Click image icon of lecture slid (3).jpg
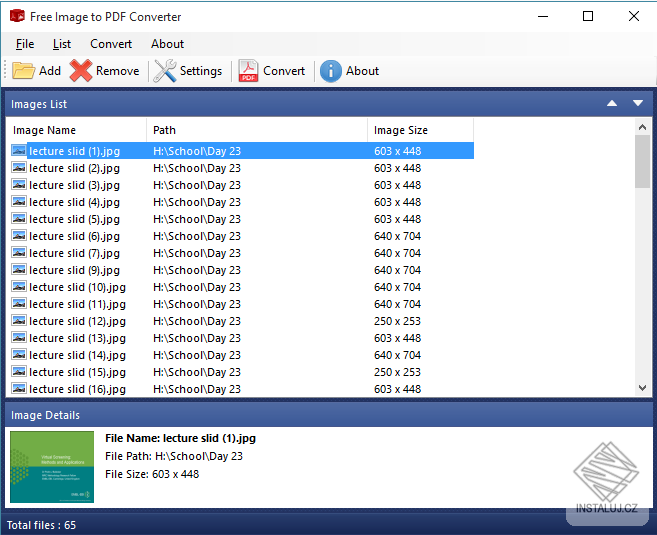Viewport: 657px width, 535px height. click(19, 185)
